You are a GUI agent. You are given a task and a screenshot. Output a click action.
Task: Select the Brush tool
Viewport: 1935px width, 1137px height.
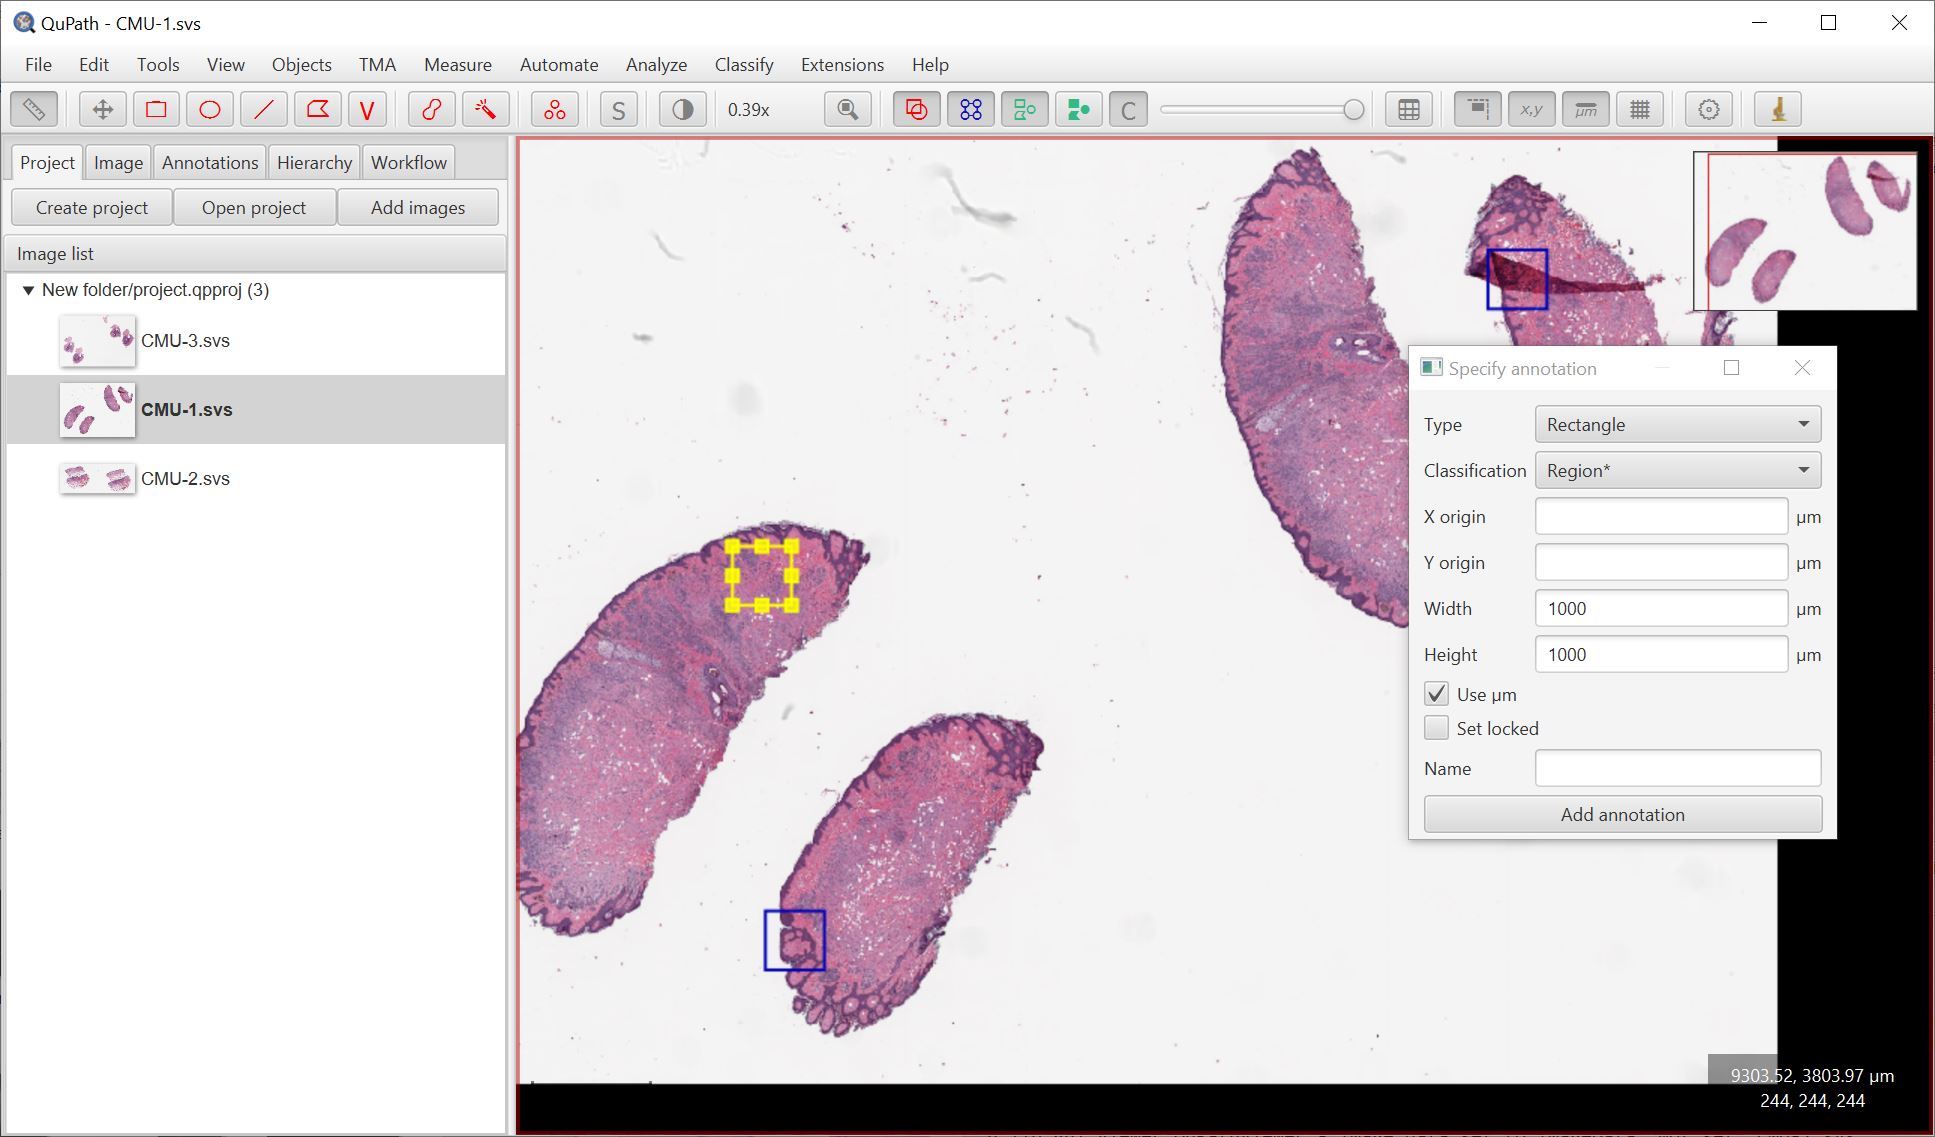click(432, 109)
